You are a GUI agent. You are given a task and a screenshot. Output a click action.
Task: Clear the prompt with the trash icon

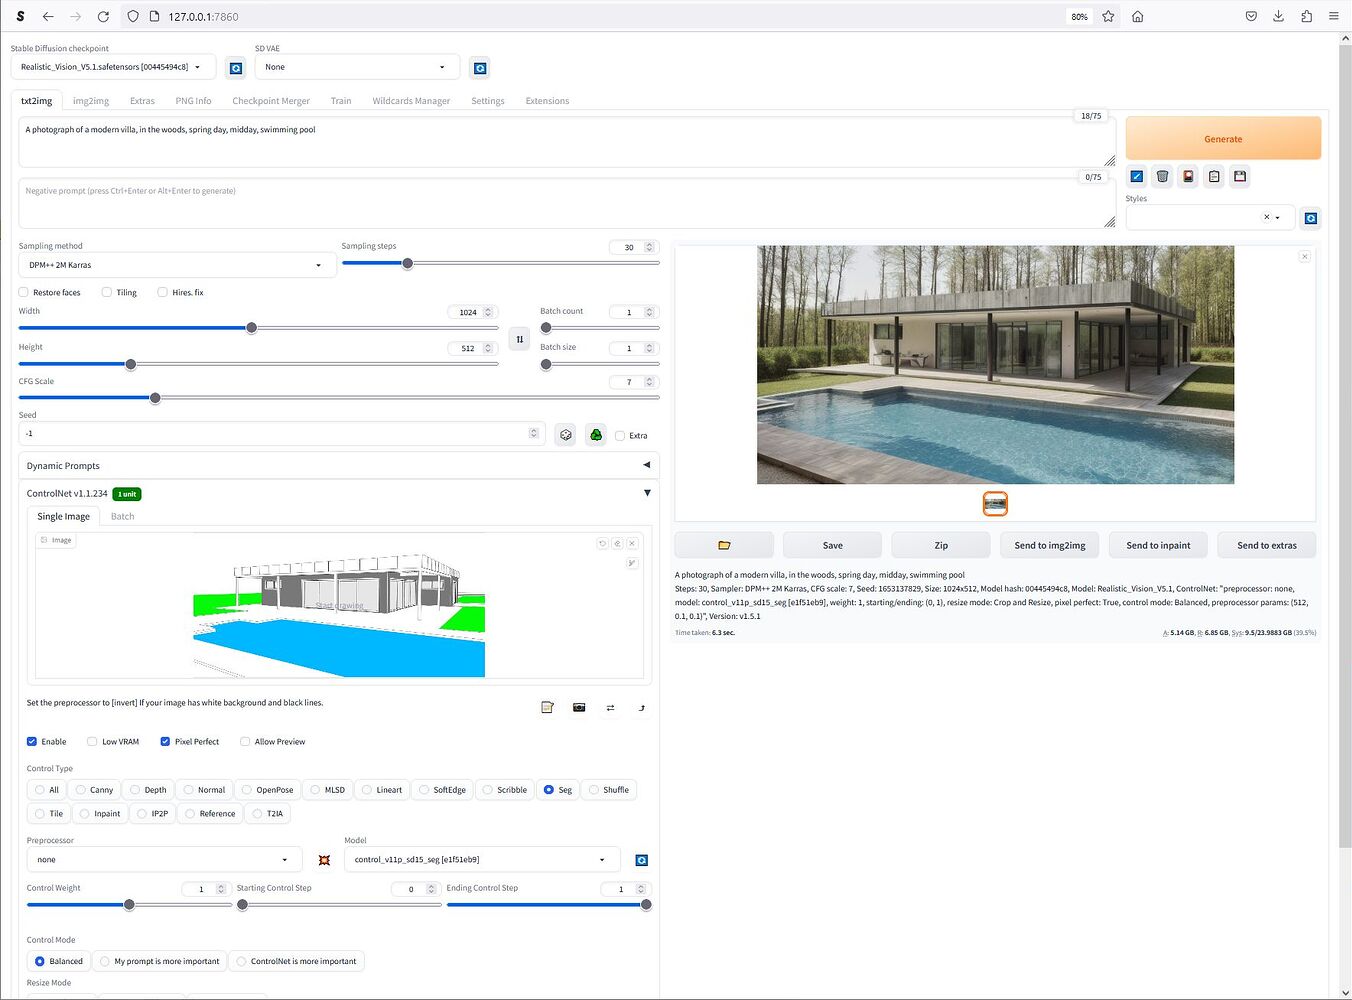[1162, 176]
